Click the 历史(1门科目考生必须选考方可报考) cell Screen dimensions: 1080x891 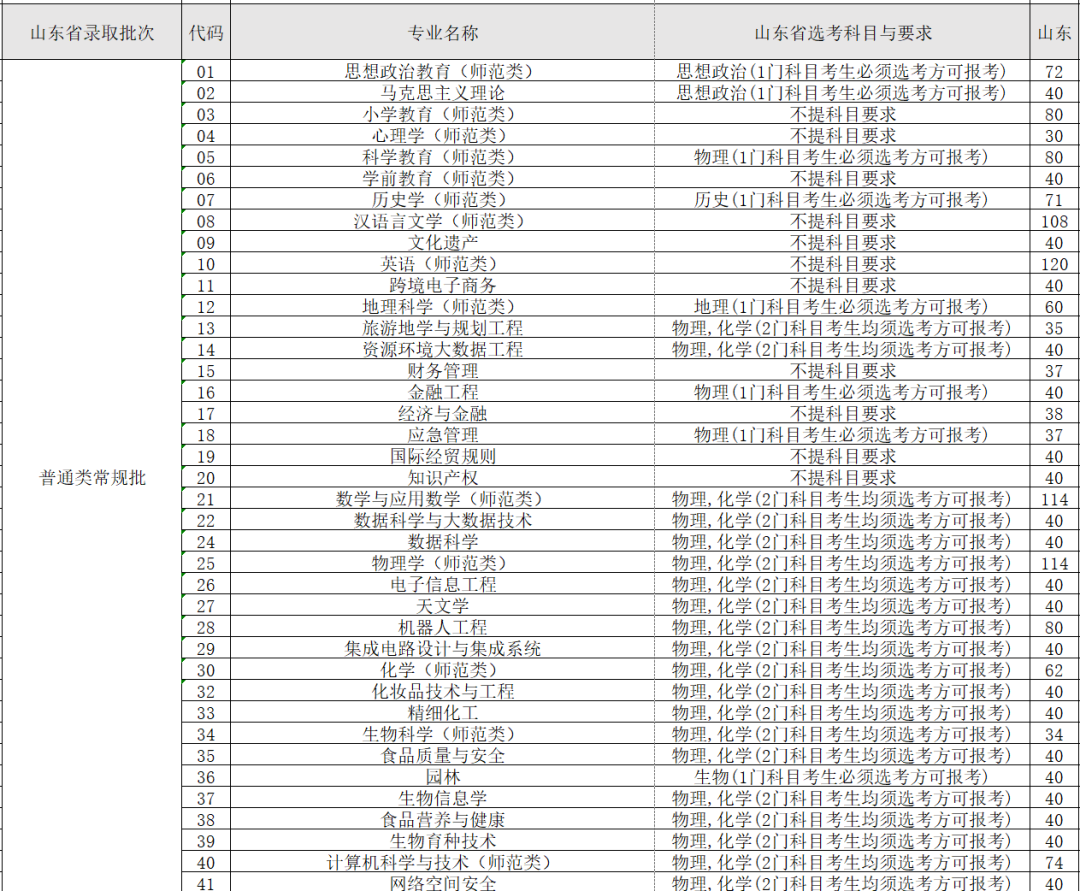pyautogui.click(x=842, y=199)
